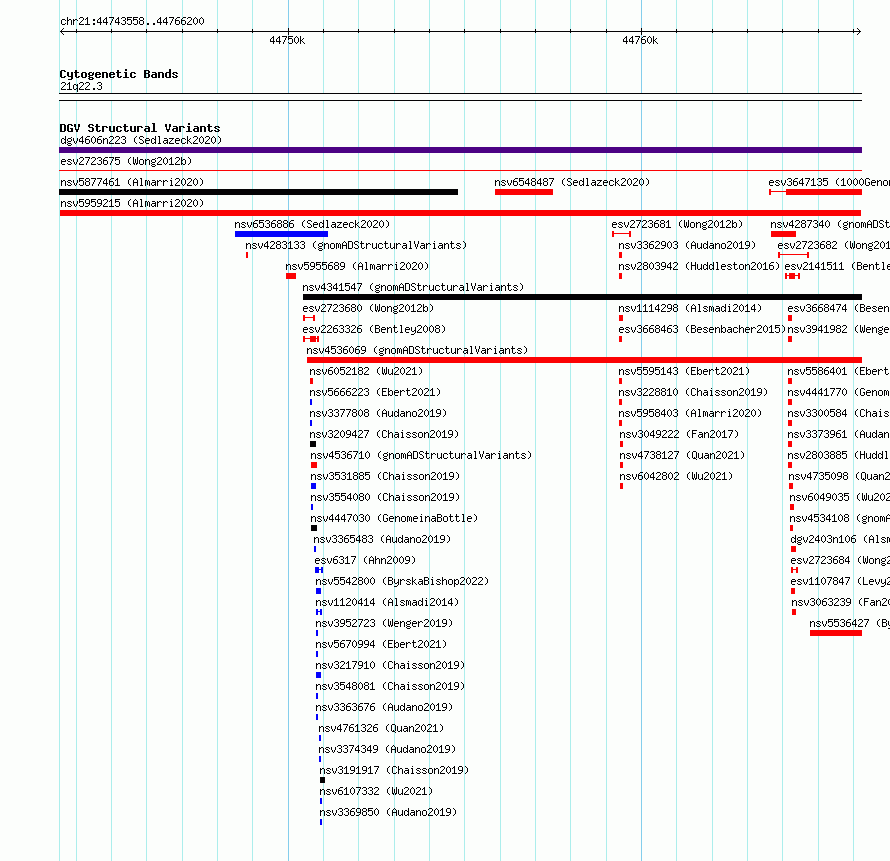Open nsv3362903 (Audano2019) label
The height and width of the screenshot is (861, 890).
pyautogui.click(x=687, y=245)
